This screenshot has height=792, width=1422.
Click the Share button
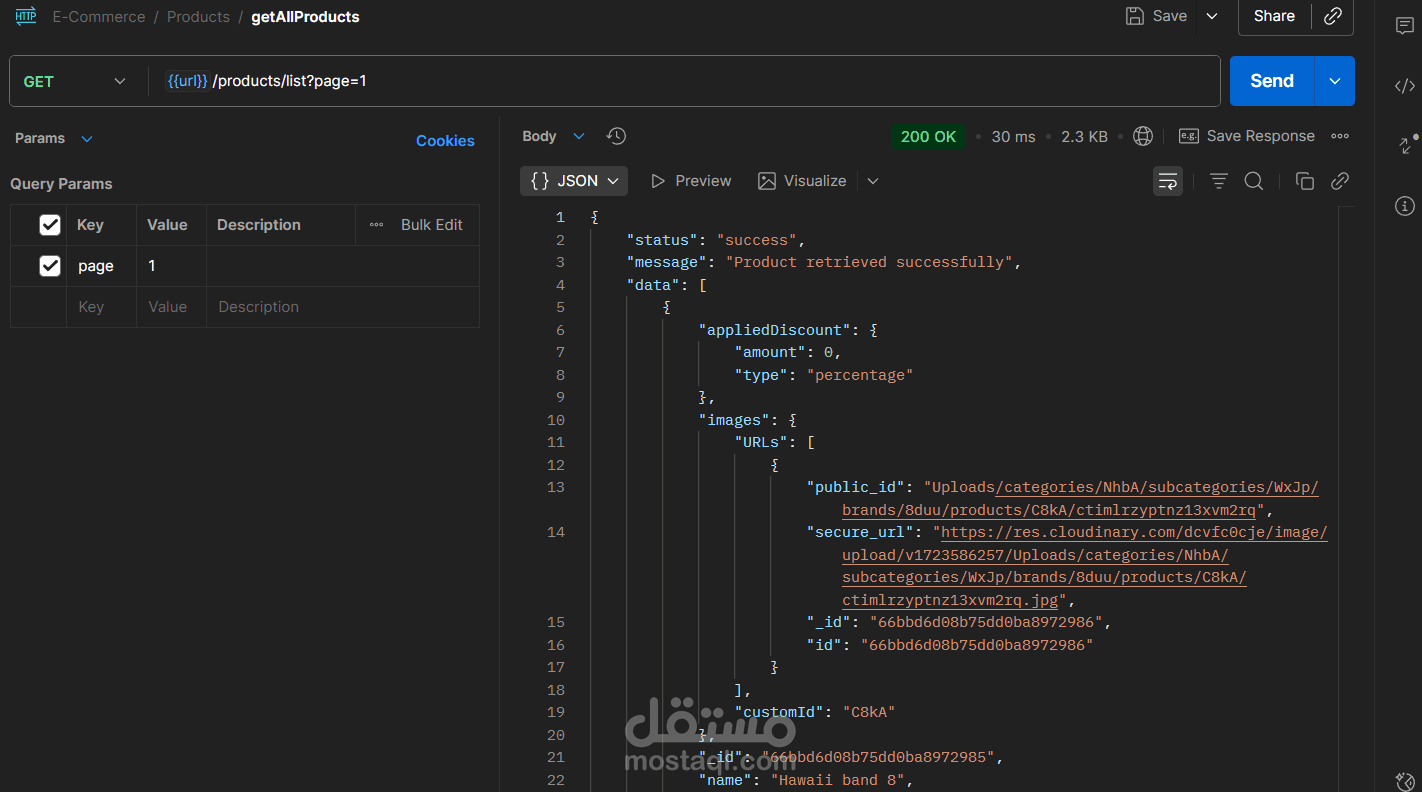tap(1274, 16)
